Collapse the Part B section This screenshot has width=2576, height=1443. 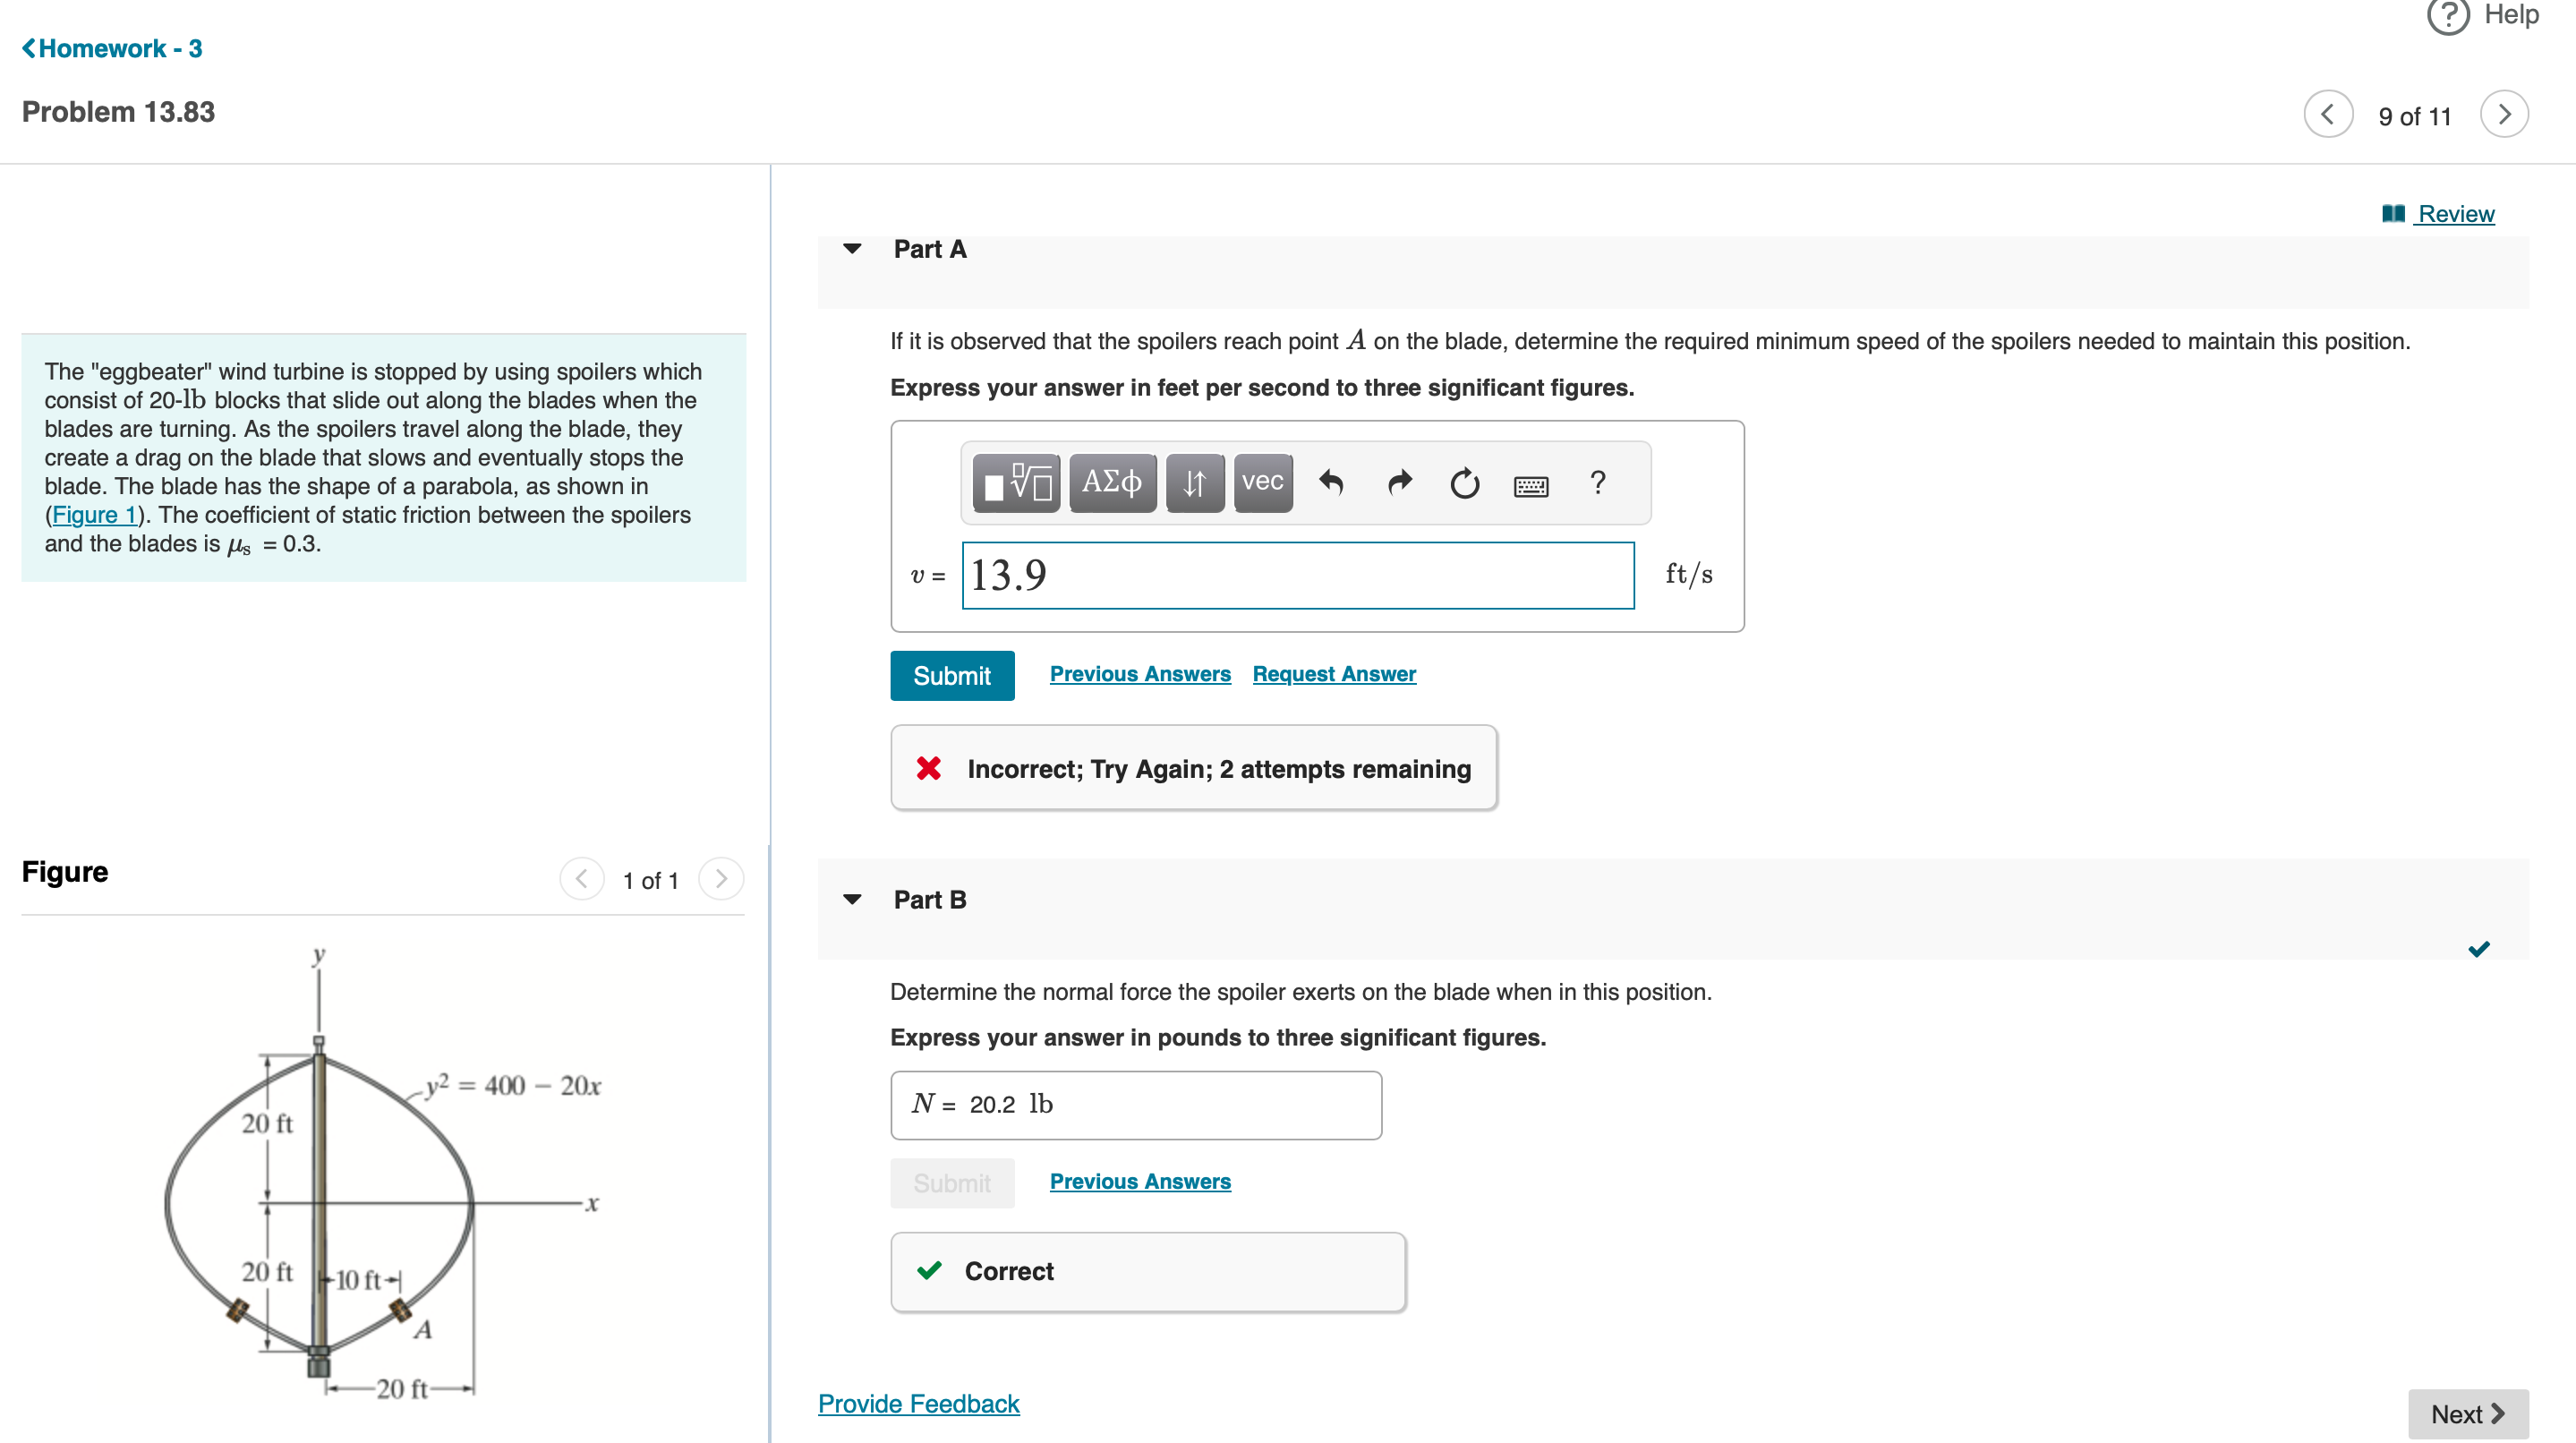coord(852,899)
